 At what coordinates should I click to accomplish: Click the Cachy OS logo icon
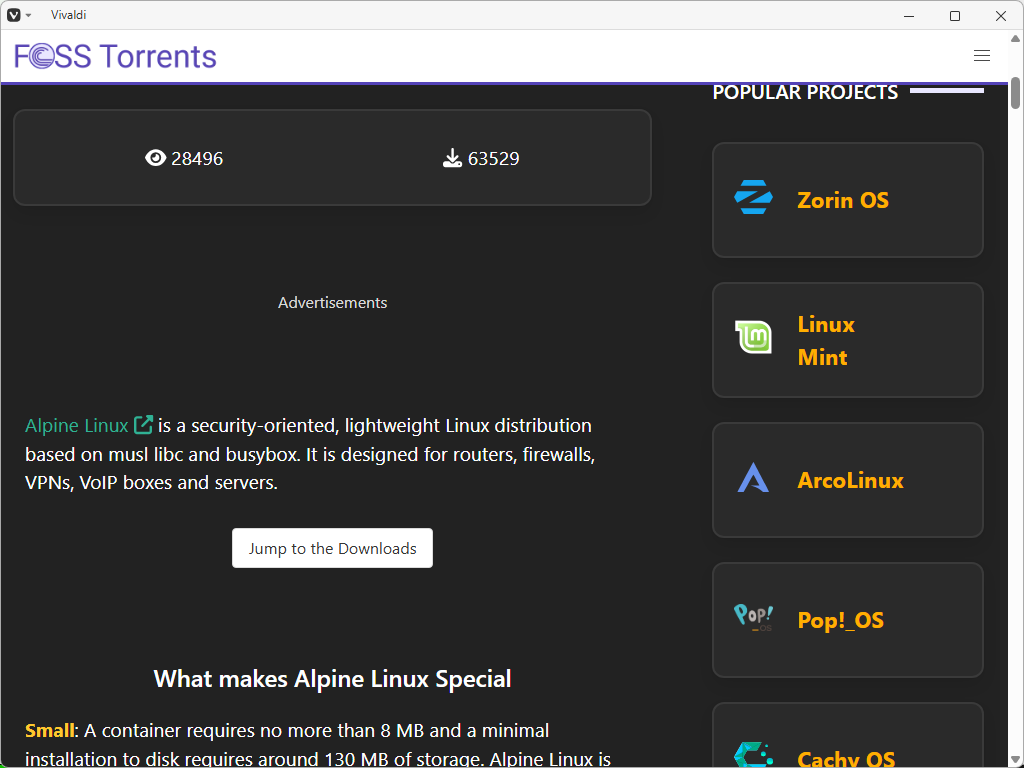(x=753, y=754)
